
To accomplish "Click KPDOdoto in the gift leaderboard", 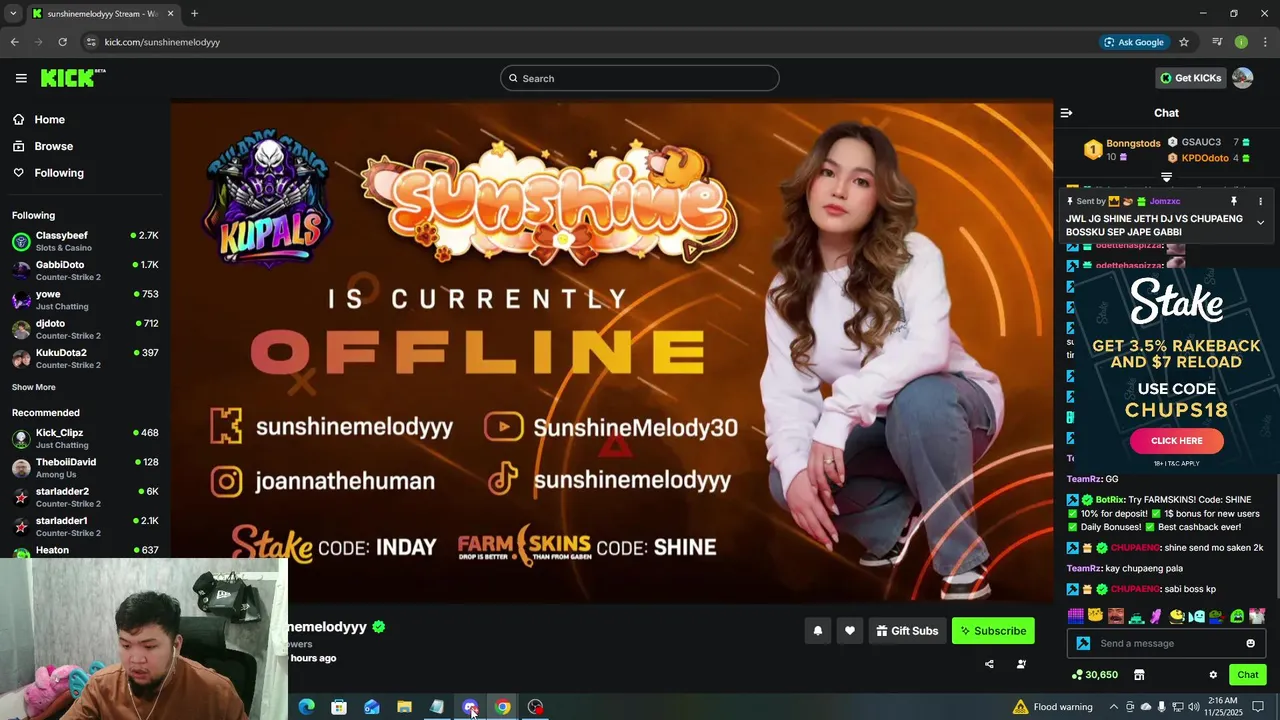I will coord(1205,158).
